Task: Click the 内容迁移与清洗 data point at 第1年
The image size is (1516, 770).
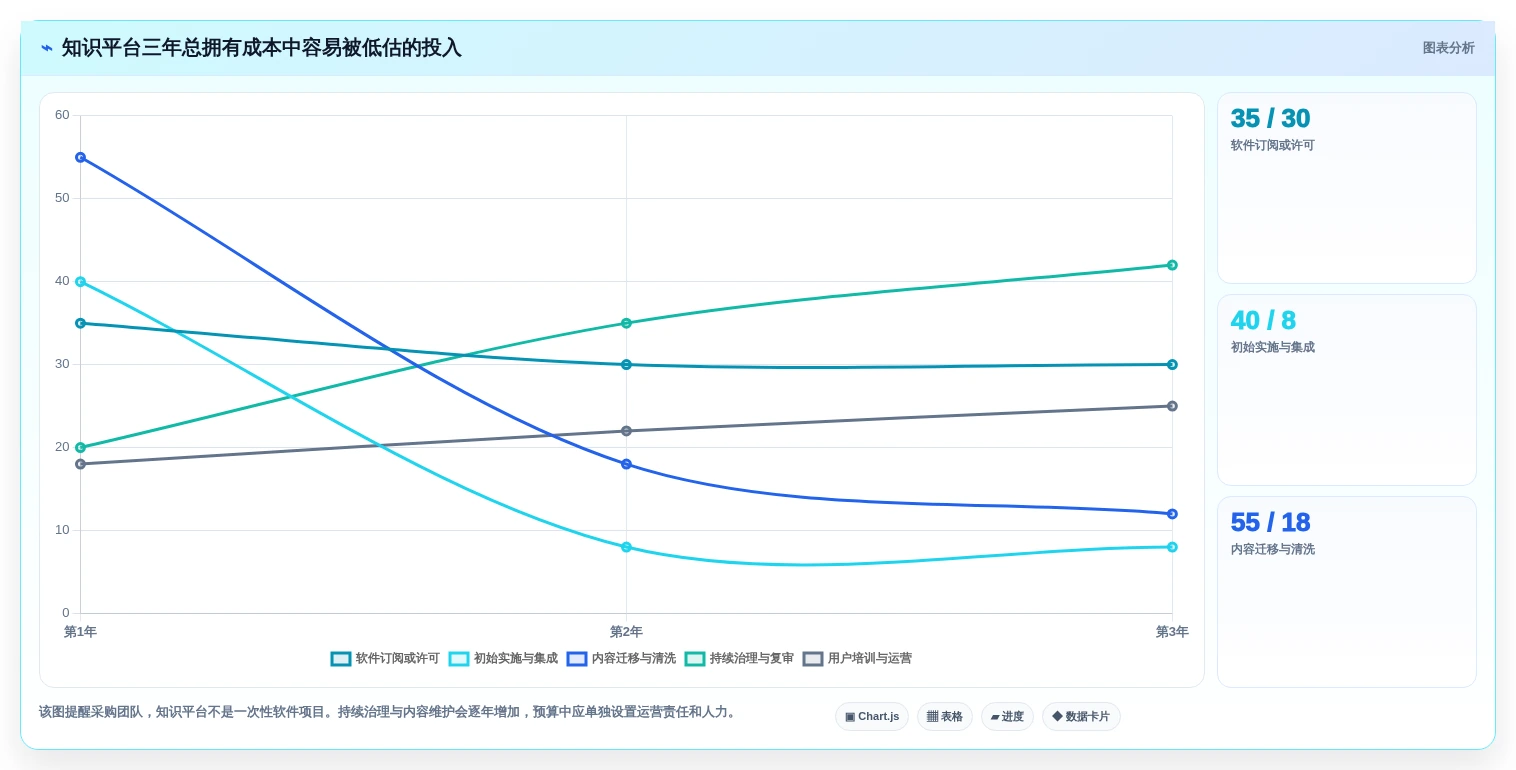Action: (x=80, y=157)
